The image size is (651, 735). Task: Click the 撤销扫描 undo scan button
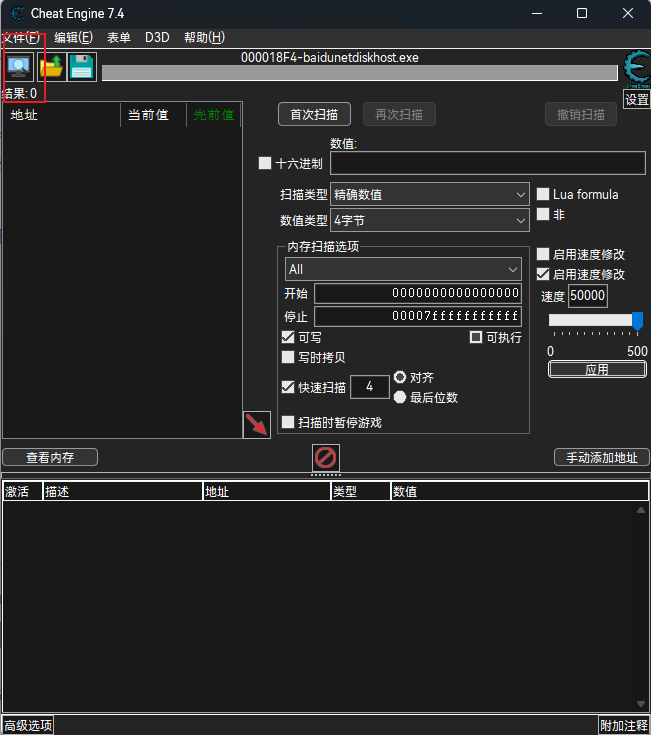581,114
